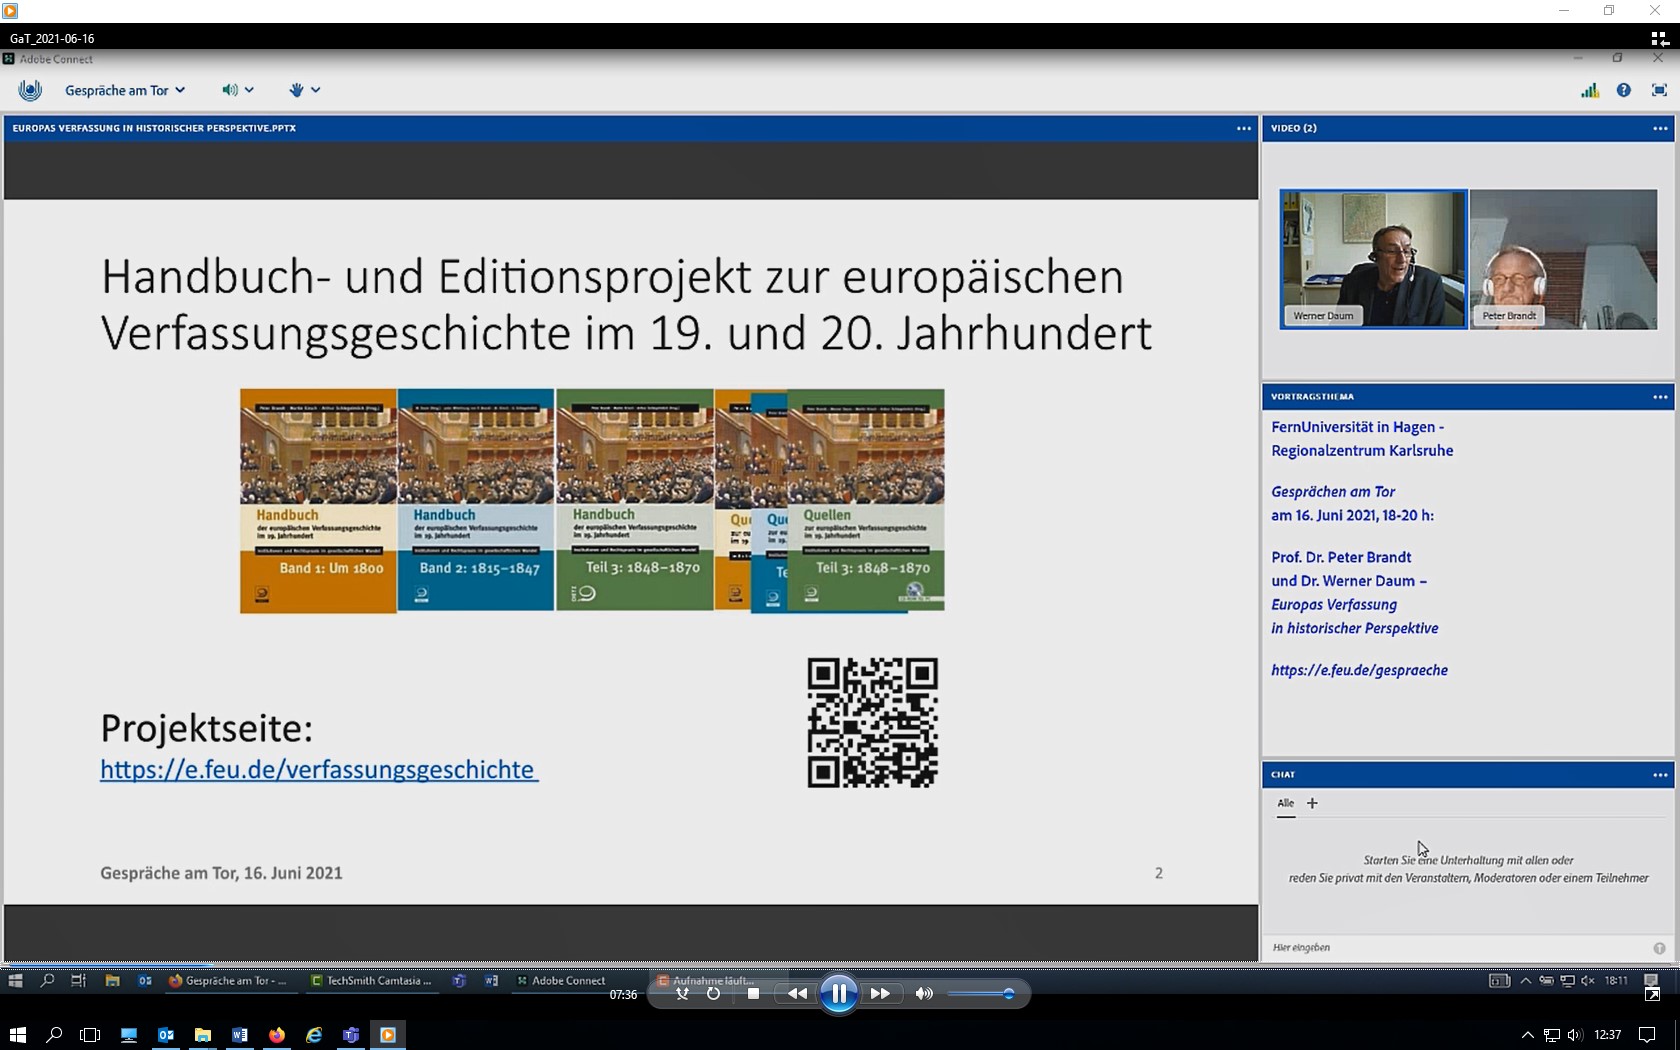Click recorded taskbar File Explorer icon

[x=112, y=981]
